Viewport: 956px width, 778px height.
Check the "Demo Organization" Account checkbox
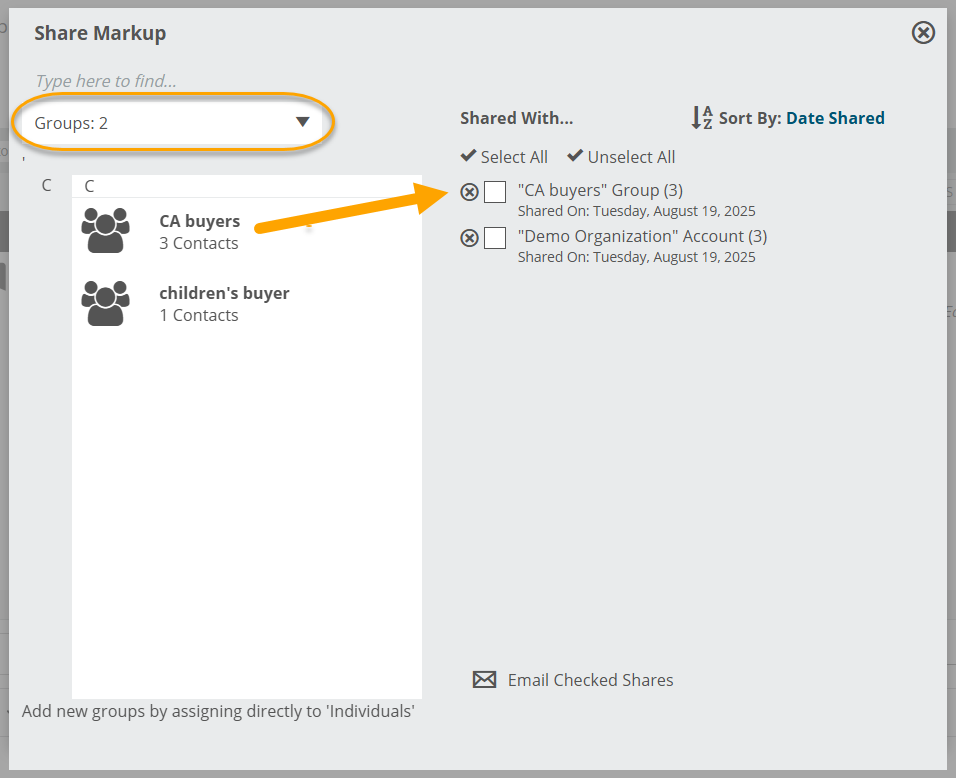click(x=495, y=238)
